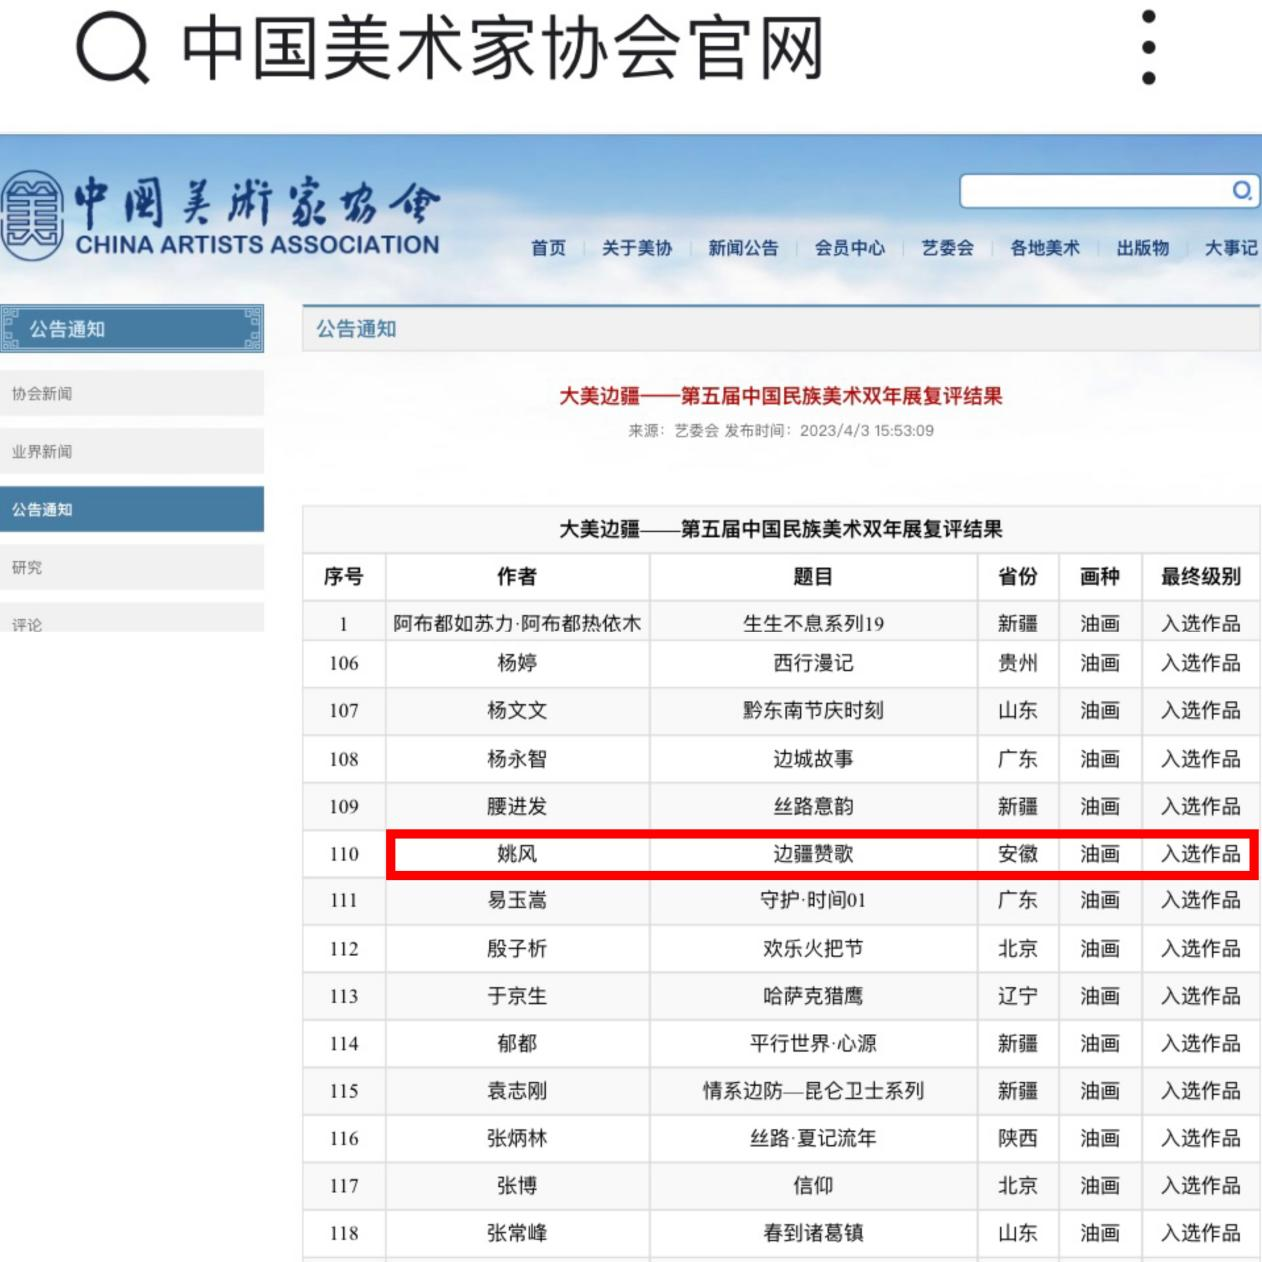This screenshot has width=1262, height=1262.
Task: Click the site search magnifier icon
Action: [x=1241, y=190]
